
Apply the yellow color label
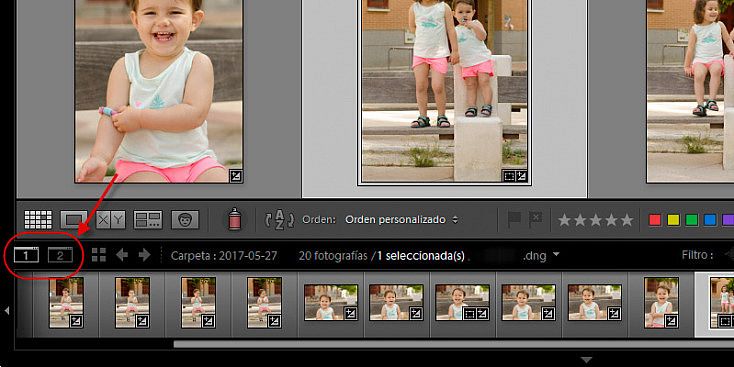[x=673, y=220]
